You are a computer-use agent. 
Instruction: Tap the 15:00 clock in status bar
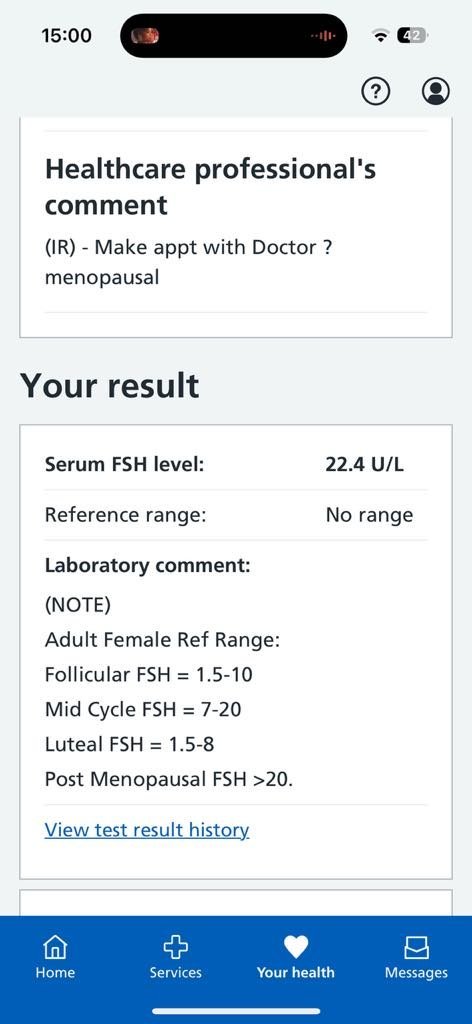tap(66, 35)
